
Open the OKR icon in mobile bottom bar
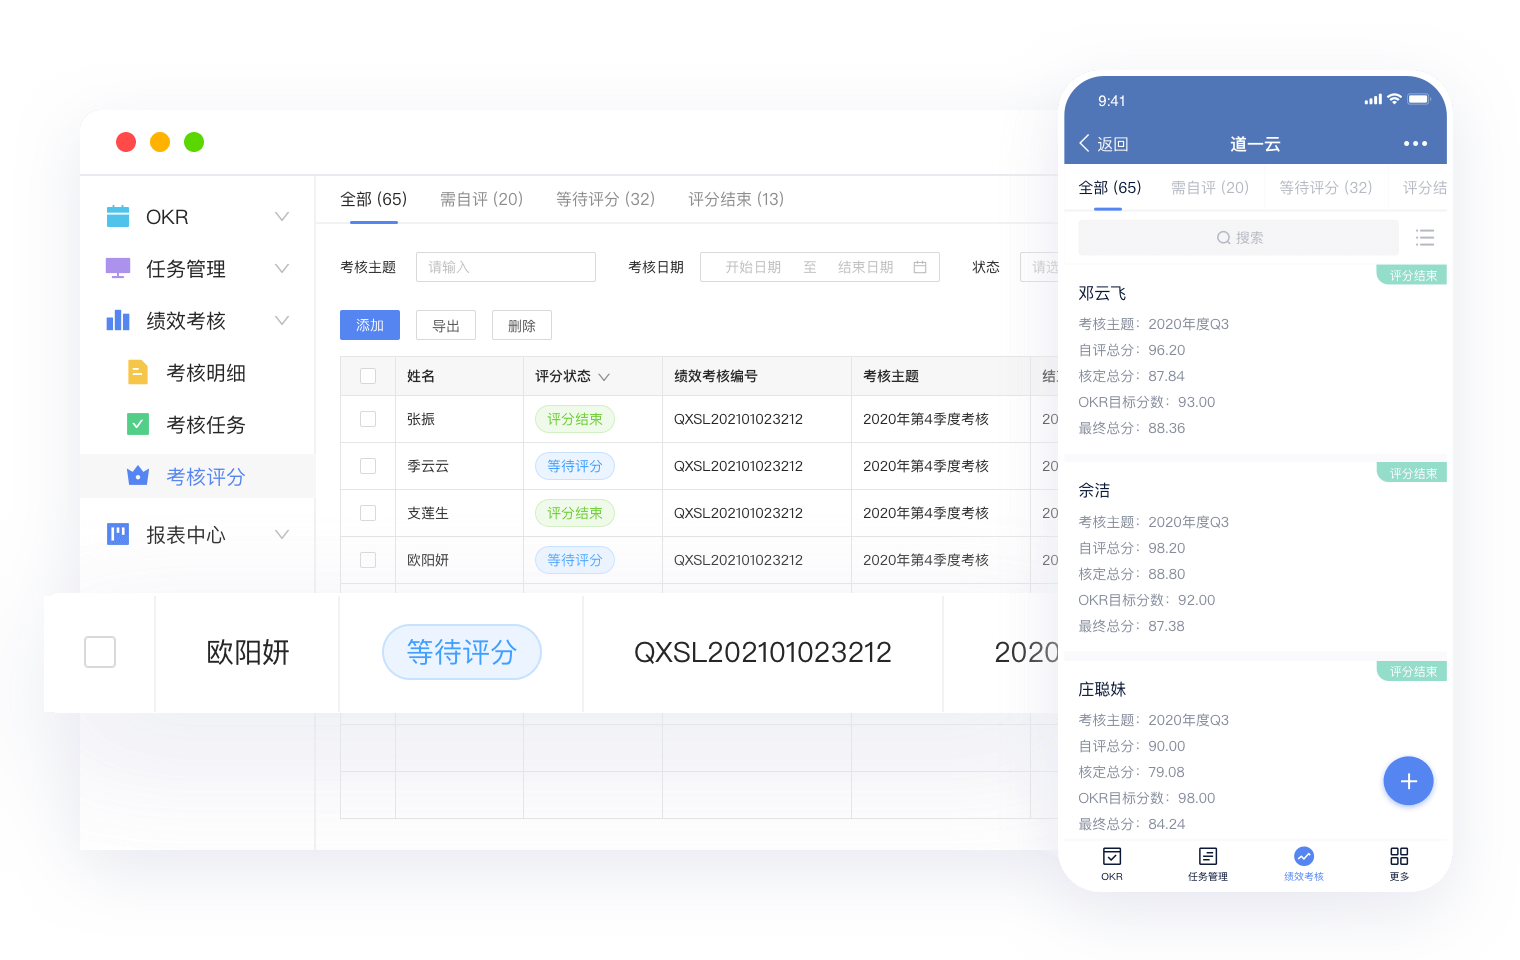(x=1111, y=858)
